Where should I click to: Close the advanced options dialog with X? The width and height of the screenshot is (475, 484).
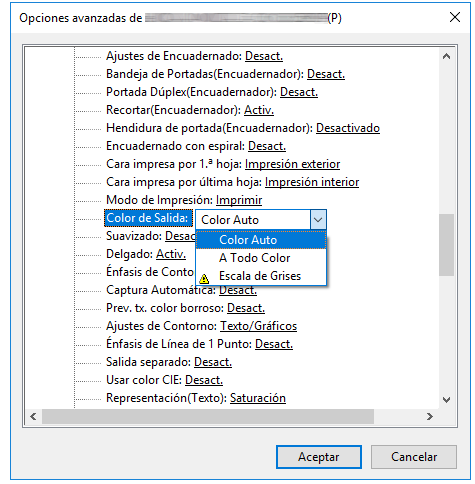tap(455, 17)
